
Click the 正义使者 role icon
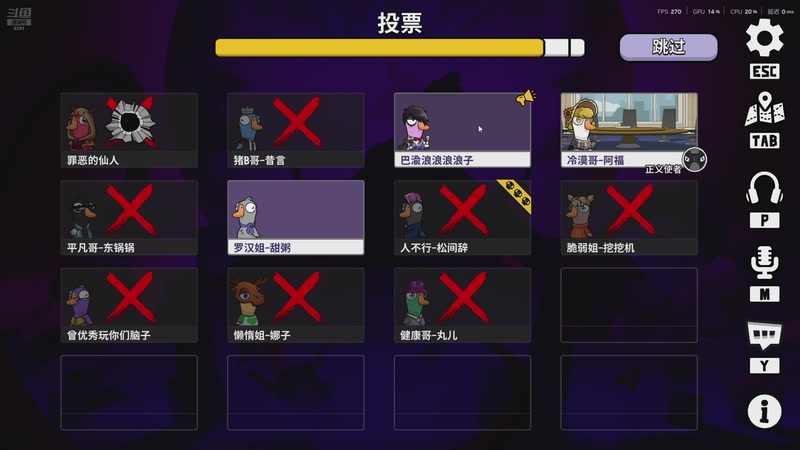pyautogui.click(x=694, y=160)
